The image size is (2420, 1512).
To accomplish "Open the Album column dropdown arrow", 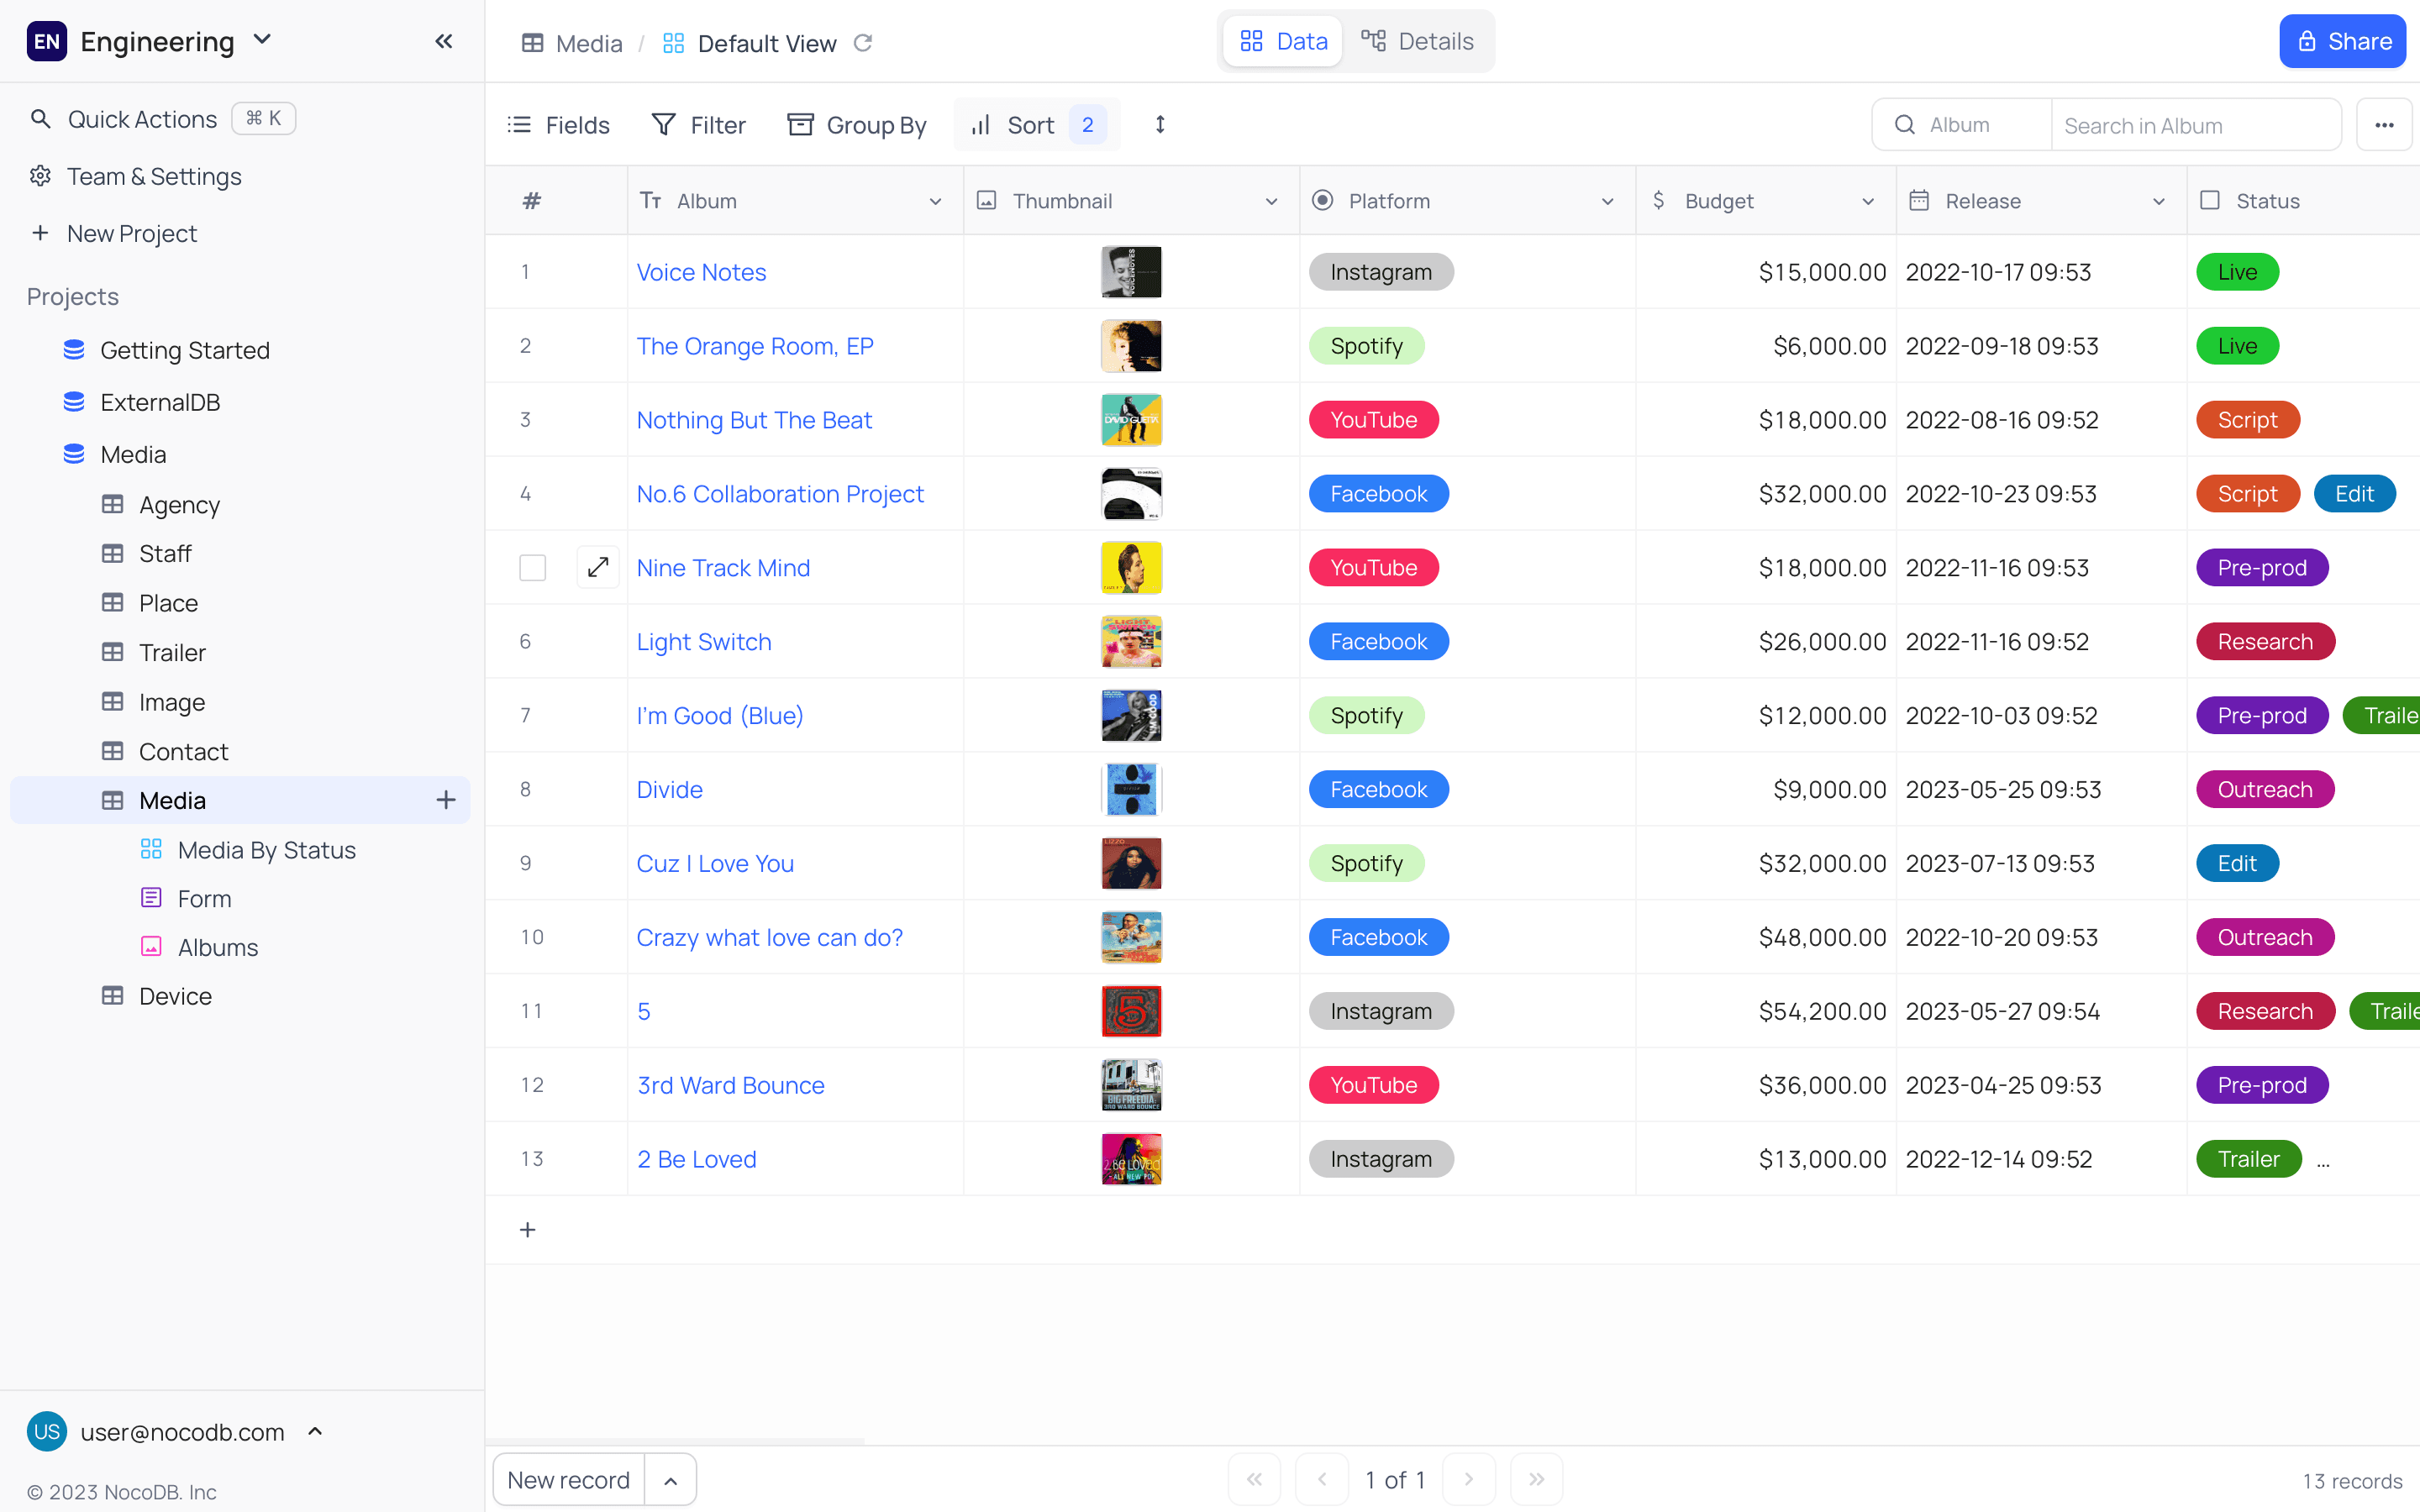I will pos(935,201).
